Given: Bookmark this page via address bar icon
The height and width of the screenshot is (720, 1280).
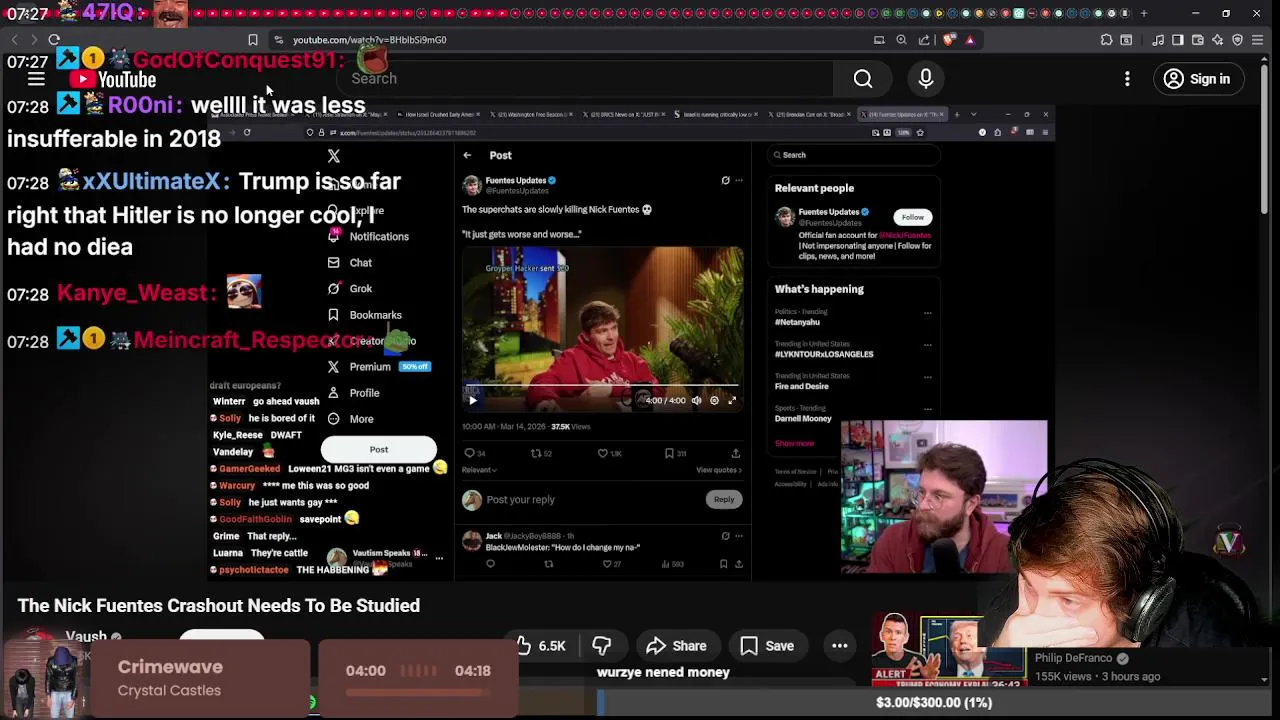Looking at the screenshot, I should (x=253, y=40).
